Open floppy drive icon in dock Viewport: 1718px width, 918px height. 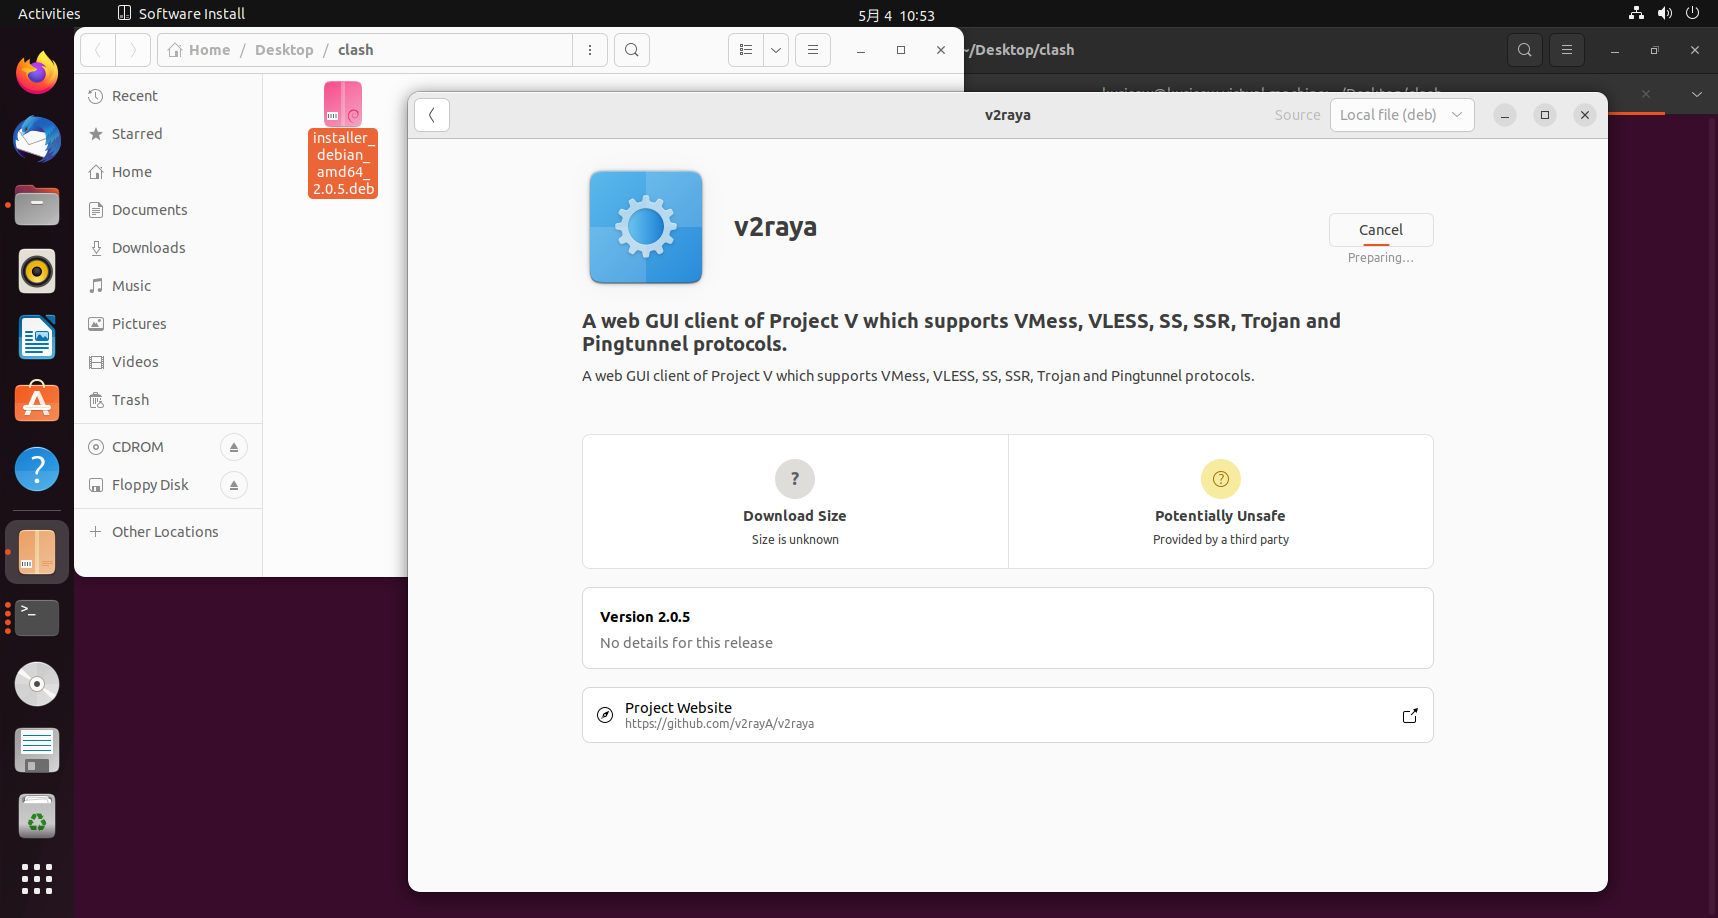[x=37, y=750]
